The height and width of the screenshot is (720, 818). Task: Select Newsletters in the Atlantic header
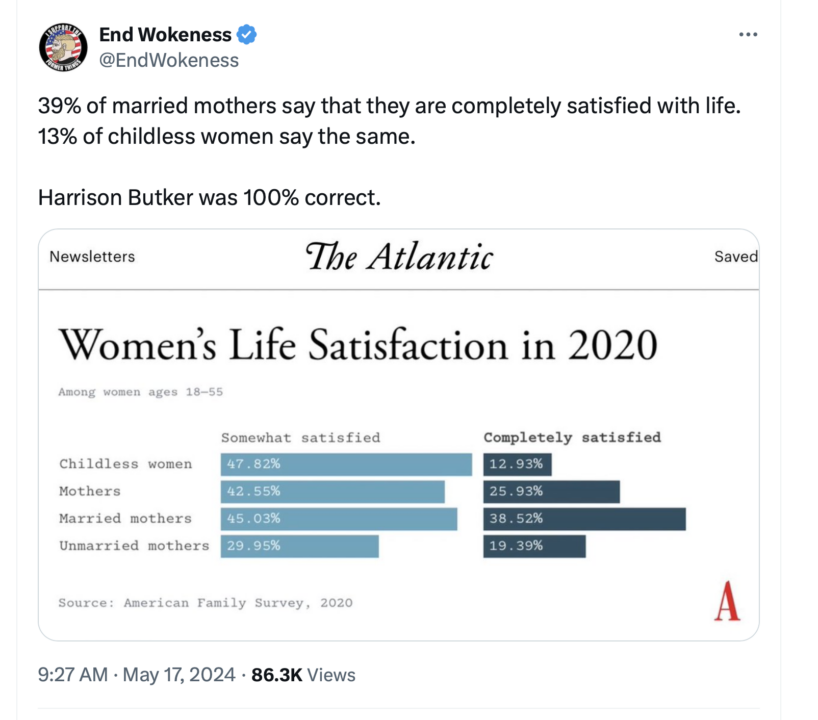[x=92, y=257]
